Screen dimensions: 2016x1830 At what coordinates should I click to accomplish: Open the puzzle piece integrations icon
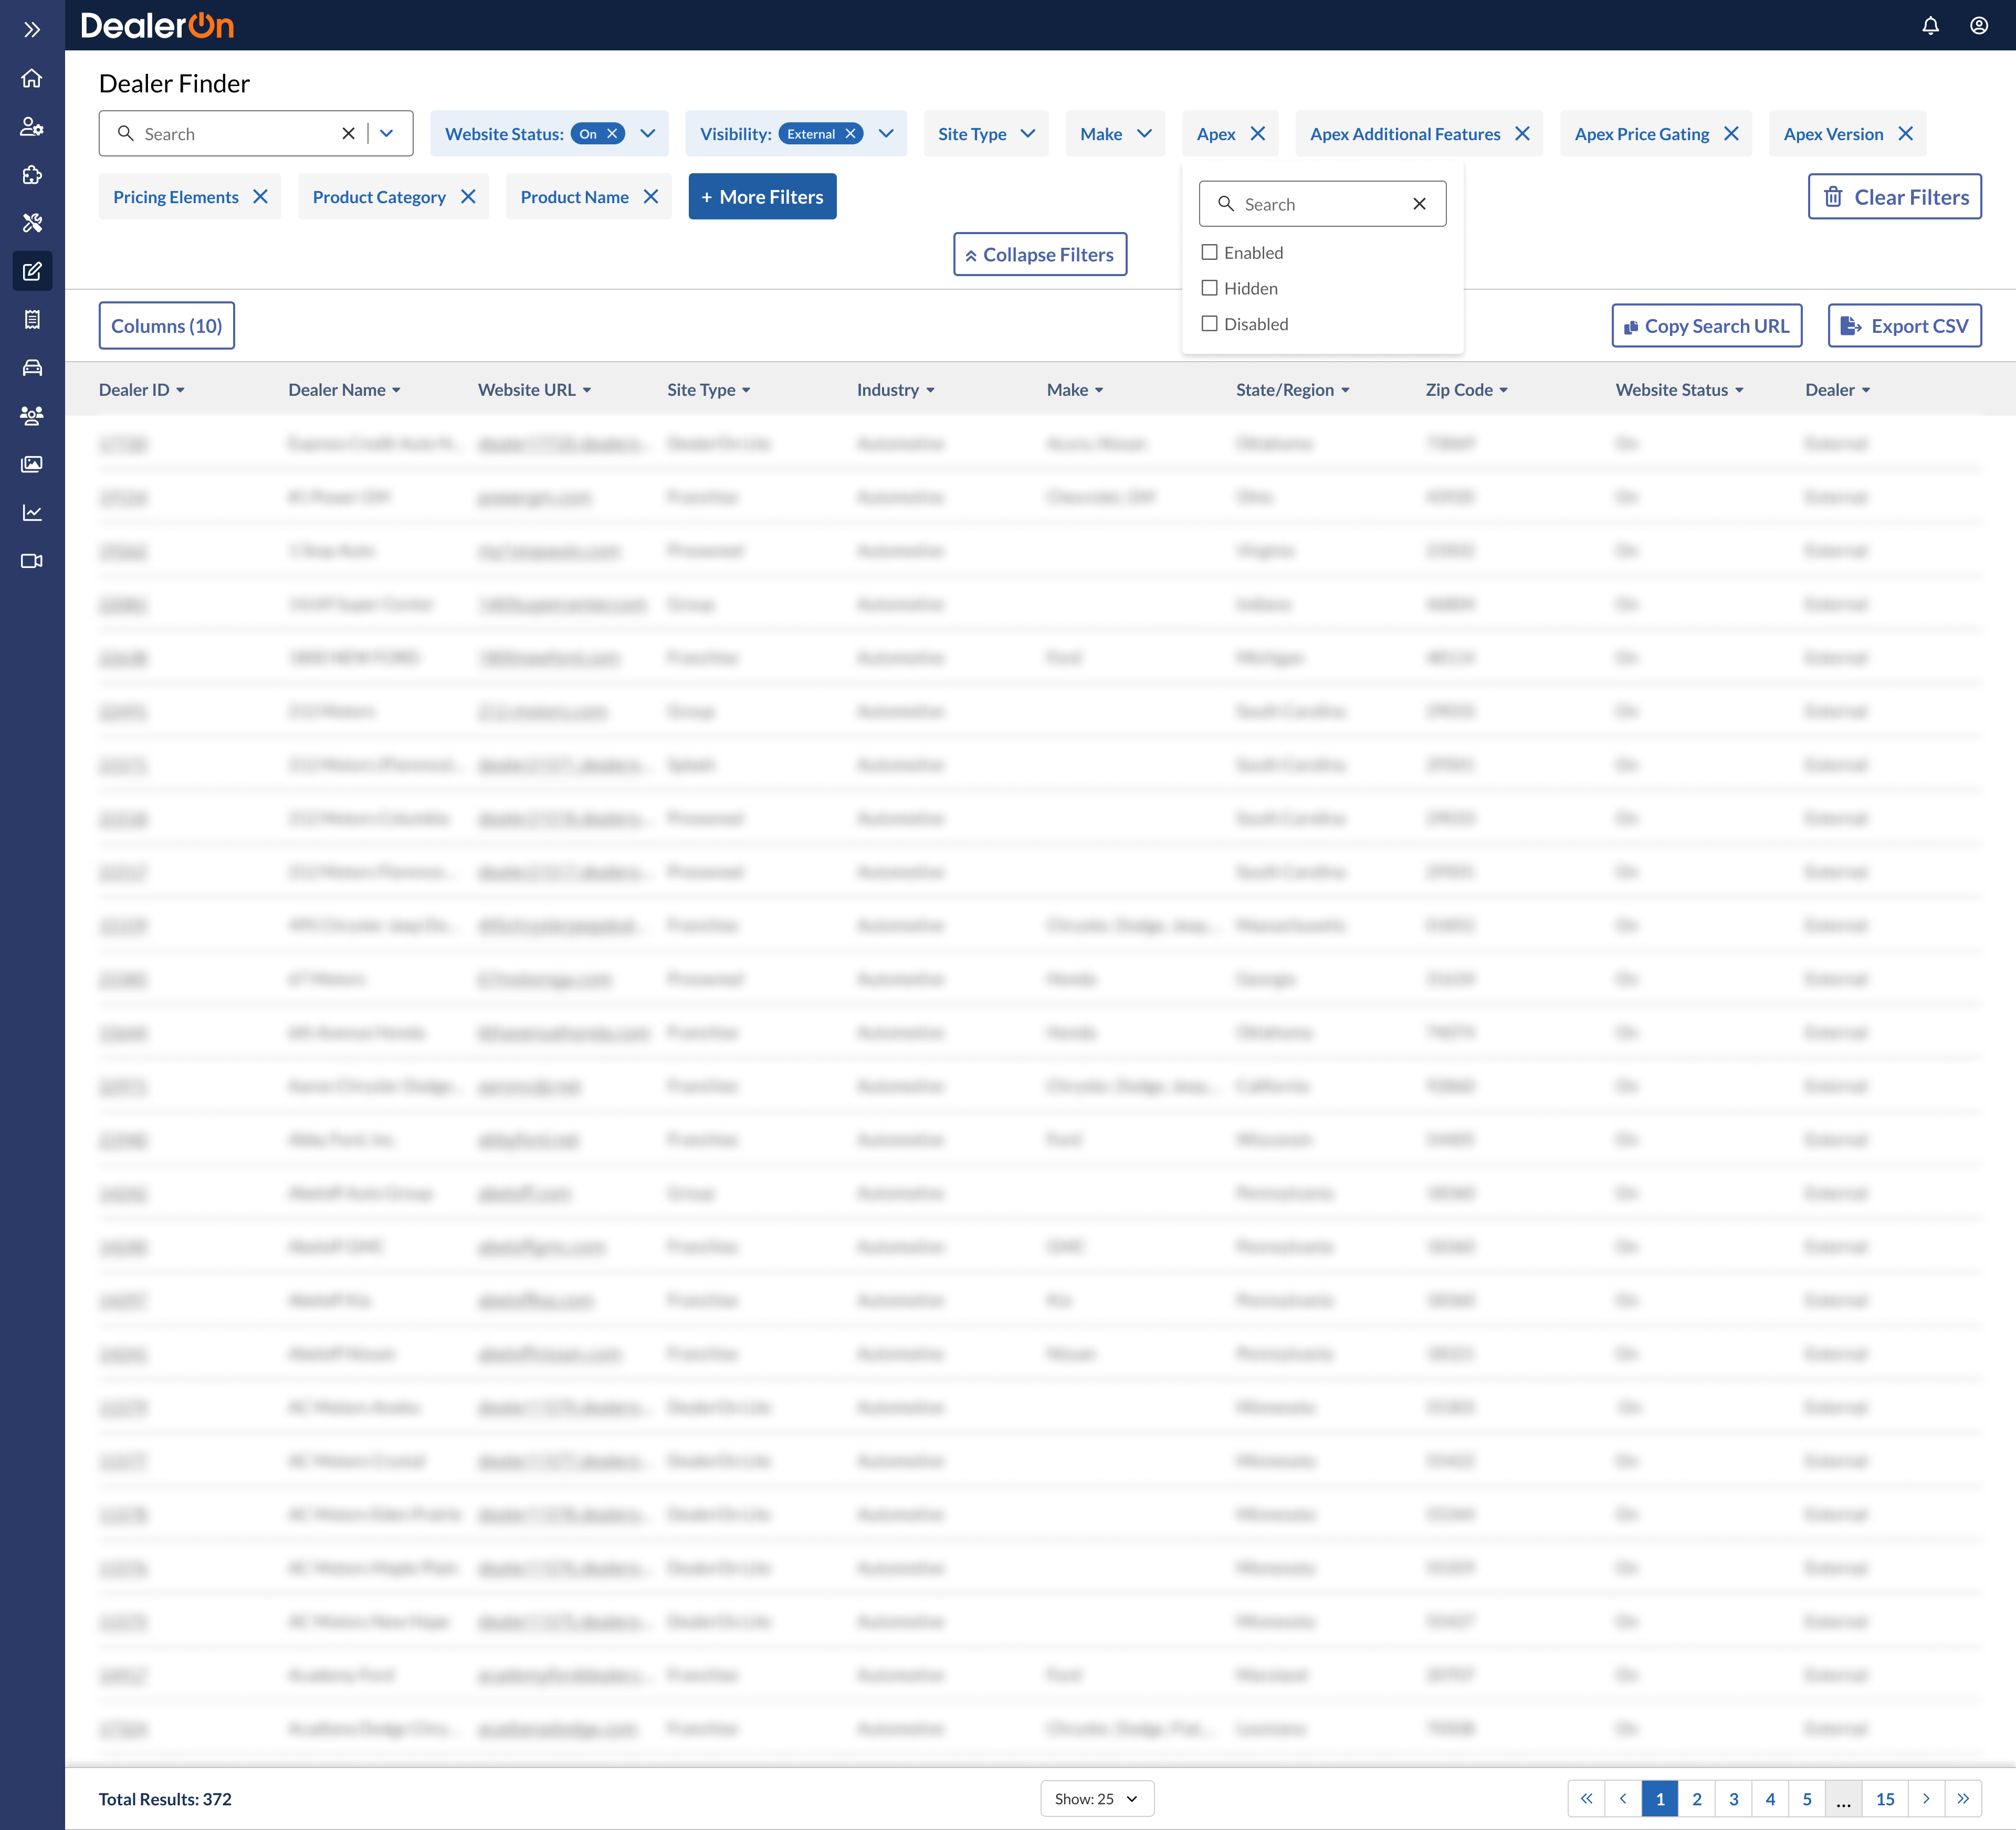click(32, 175)
